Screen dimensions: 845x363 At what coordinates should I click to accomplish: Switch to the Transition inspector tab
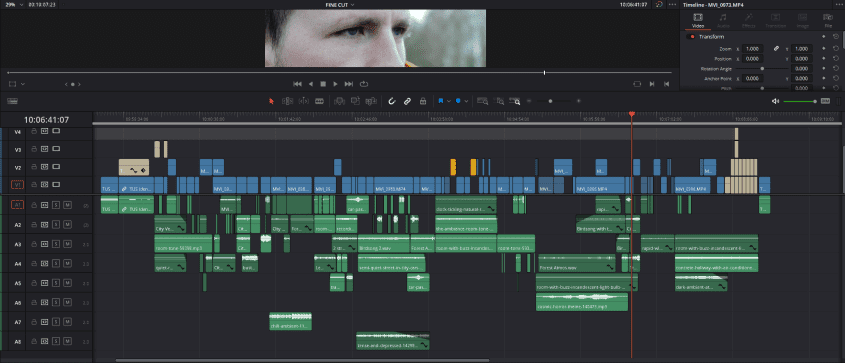point(775,20)
